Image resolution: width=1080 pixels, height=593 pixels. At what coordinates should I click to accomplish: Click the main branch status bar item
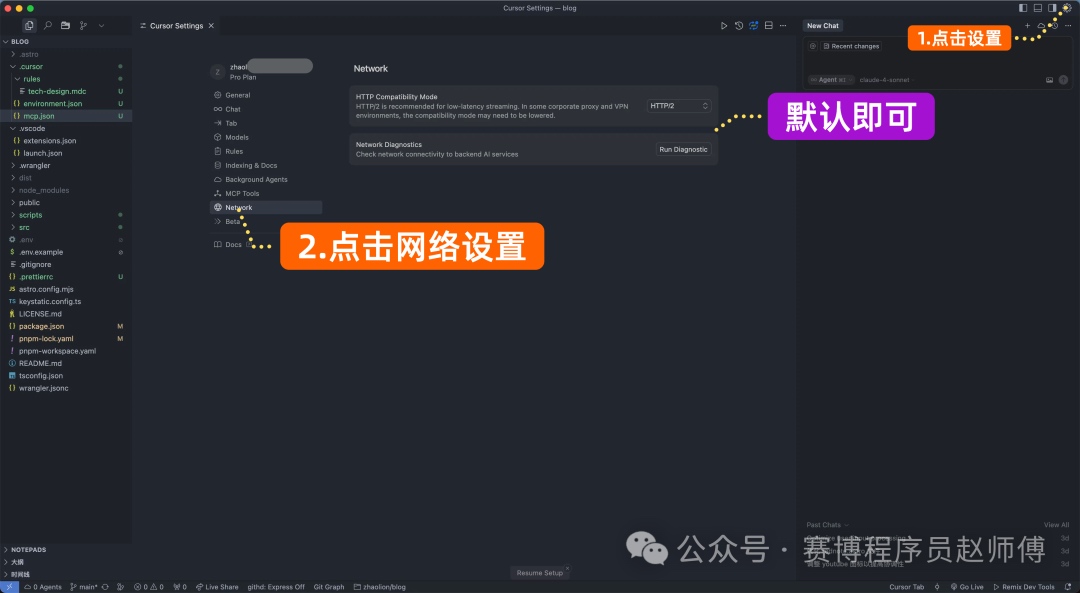point(84,587)
